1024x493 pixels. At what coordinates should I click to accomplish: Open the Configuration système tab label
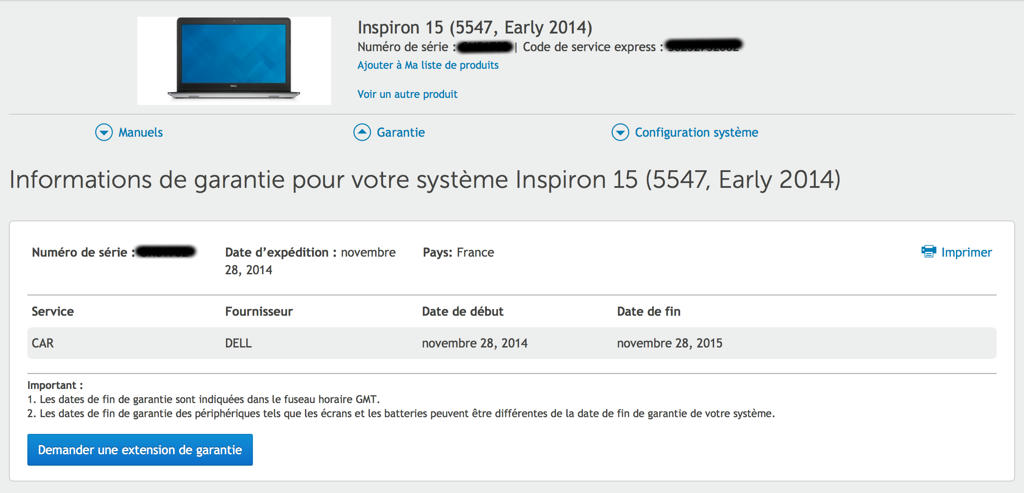click(696, 133)
